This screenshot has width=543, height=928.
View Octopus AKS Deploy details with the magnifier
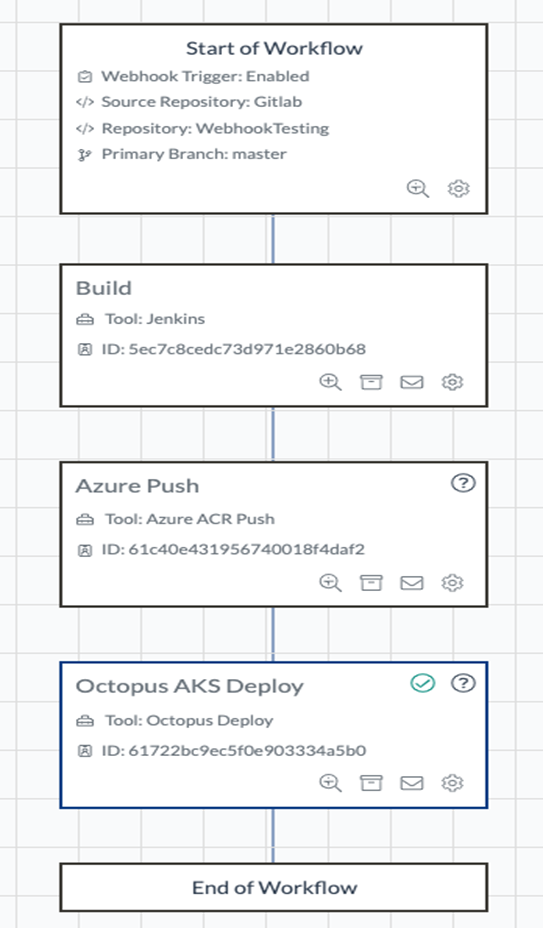coord(330,783)
